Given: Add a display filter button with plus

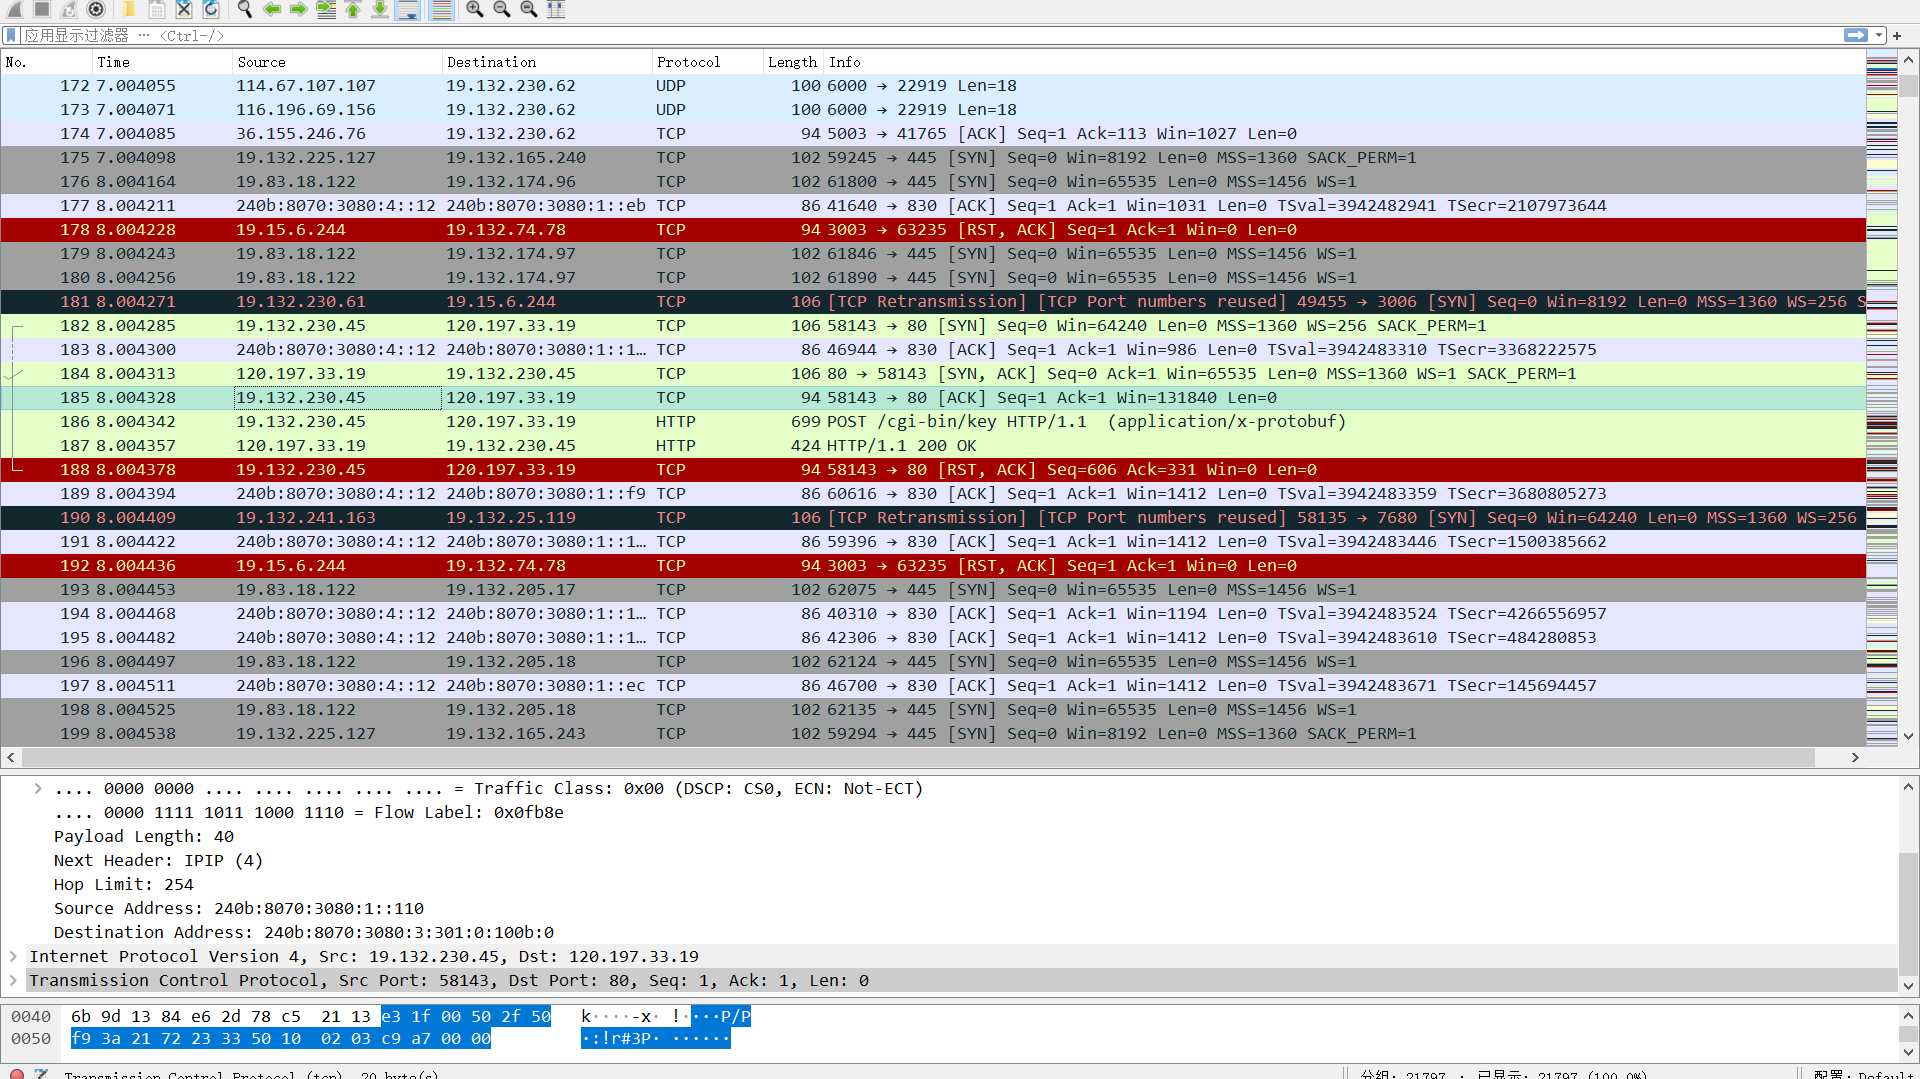Looking at the screenshot, I should click(1897, 36).
